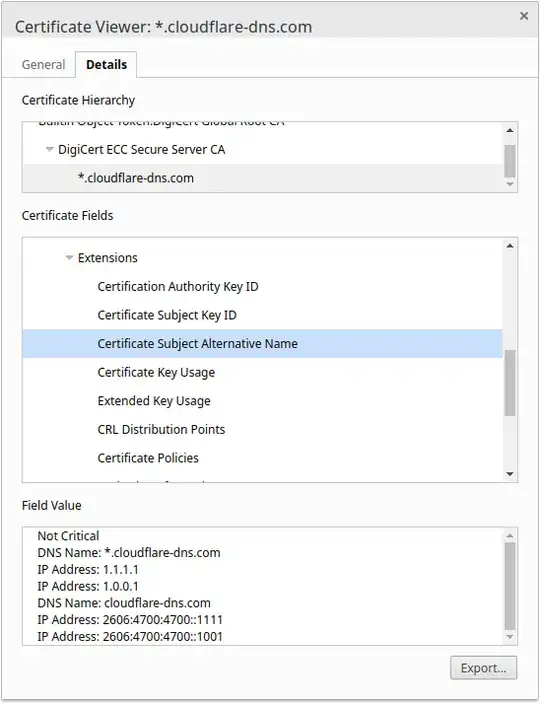
Task: Click Field Value scroll down arrow
Action: pyautogui.click(x=509, y=637)
